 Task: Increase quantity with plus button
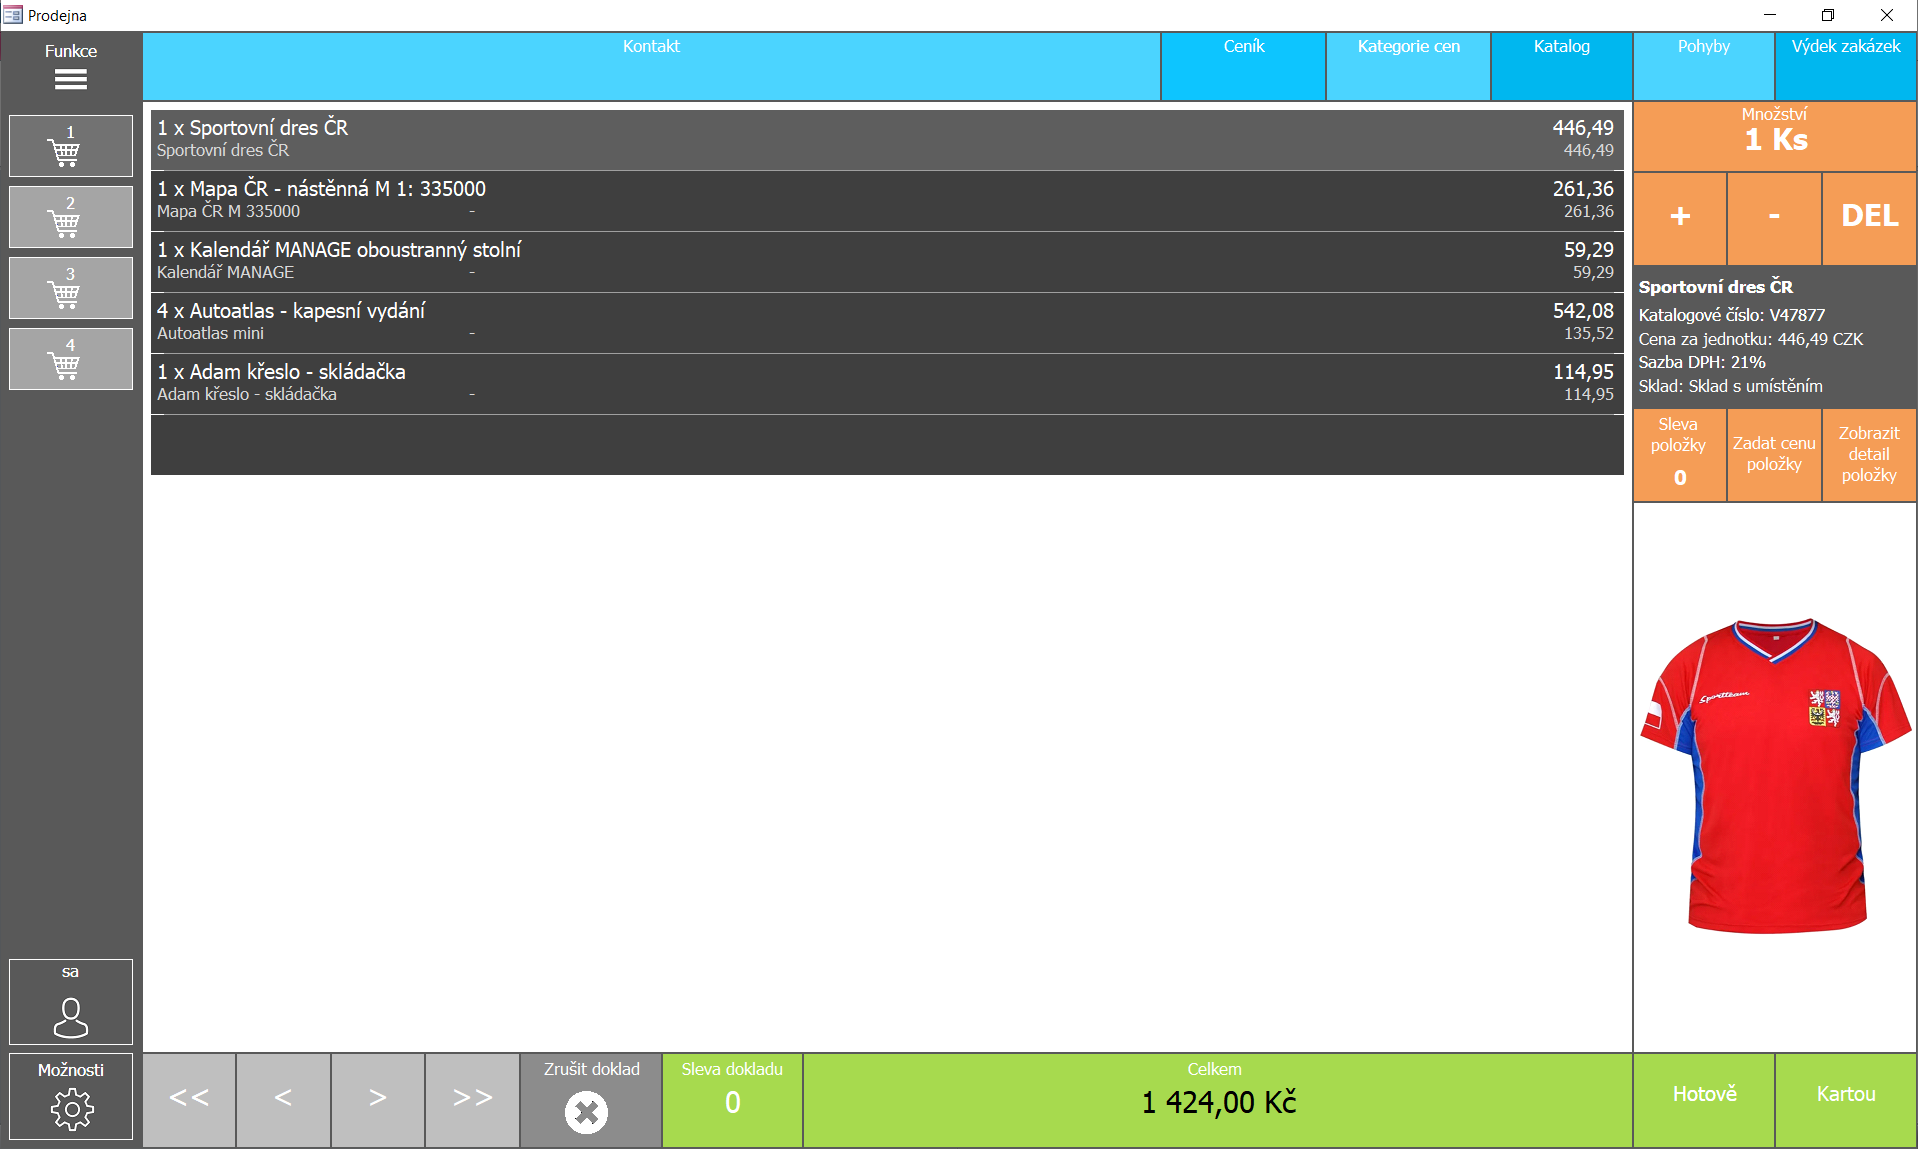tap(1680, 217)
